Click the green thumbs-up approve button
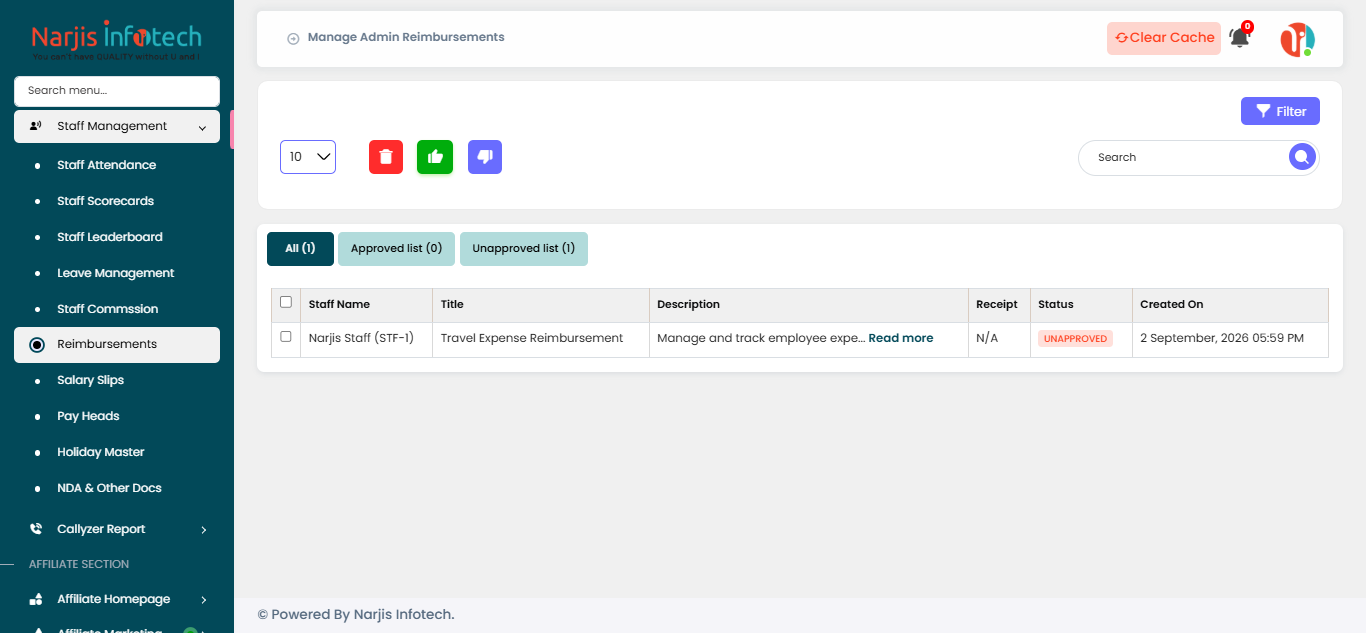This screenshot has height=633, width=1366. click(x=435, y=157)
